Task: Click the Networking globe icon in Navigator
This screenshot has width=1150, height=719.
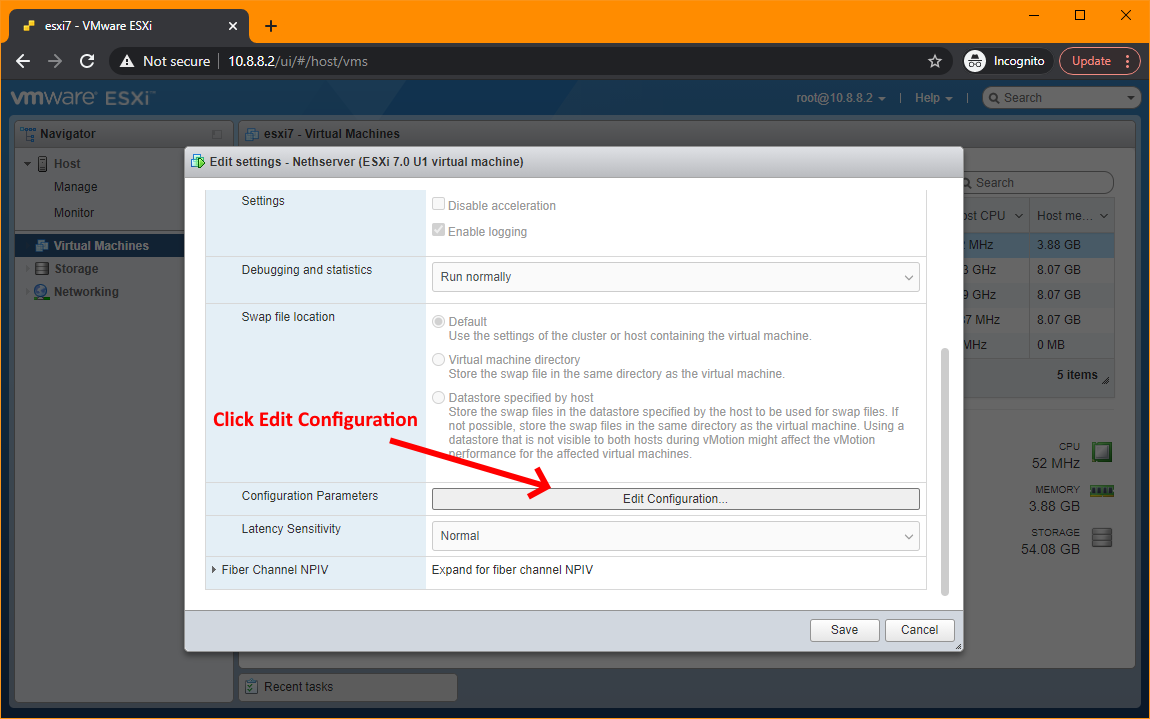Action: point(41,292)
